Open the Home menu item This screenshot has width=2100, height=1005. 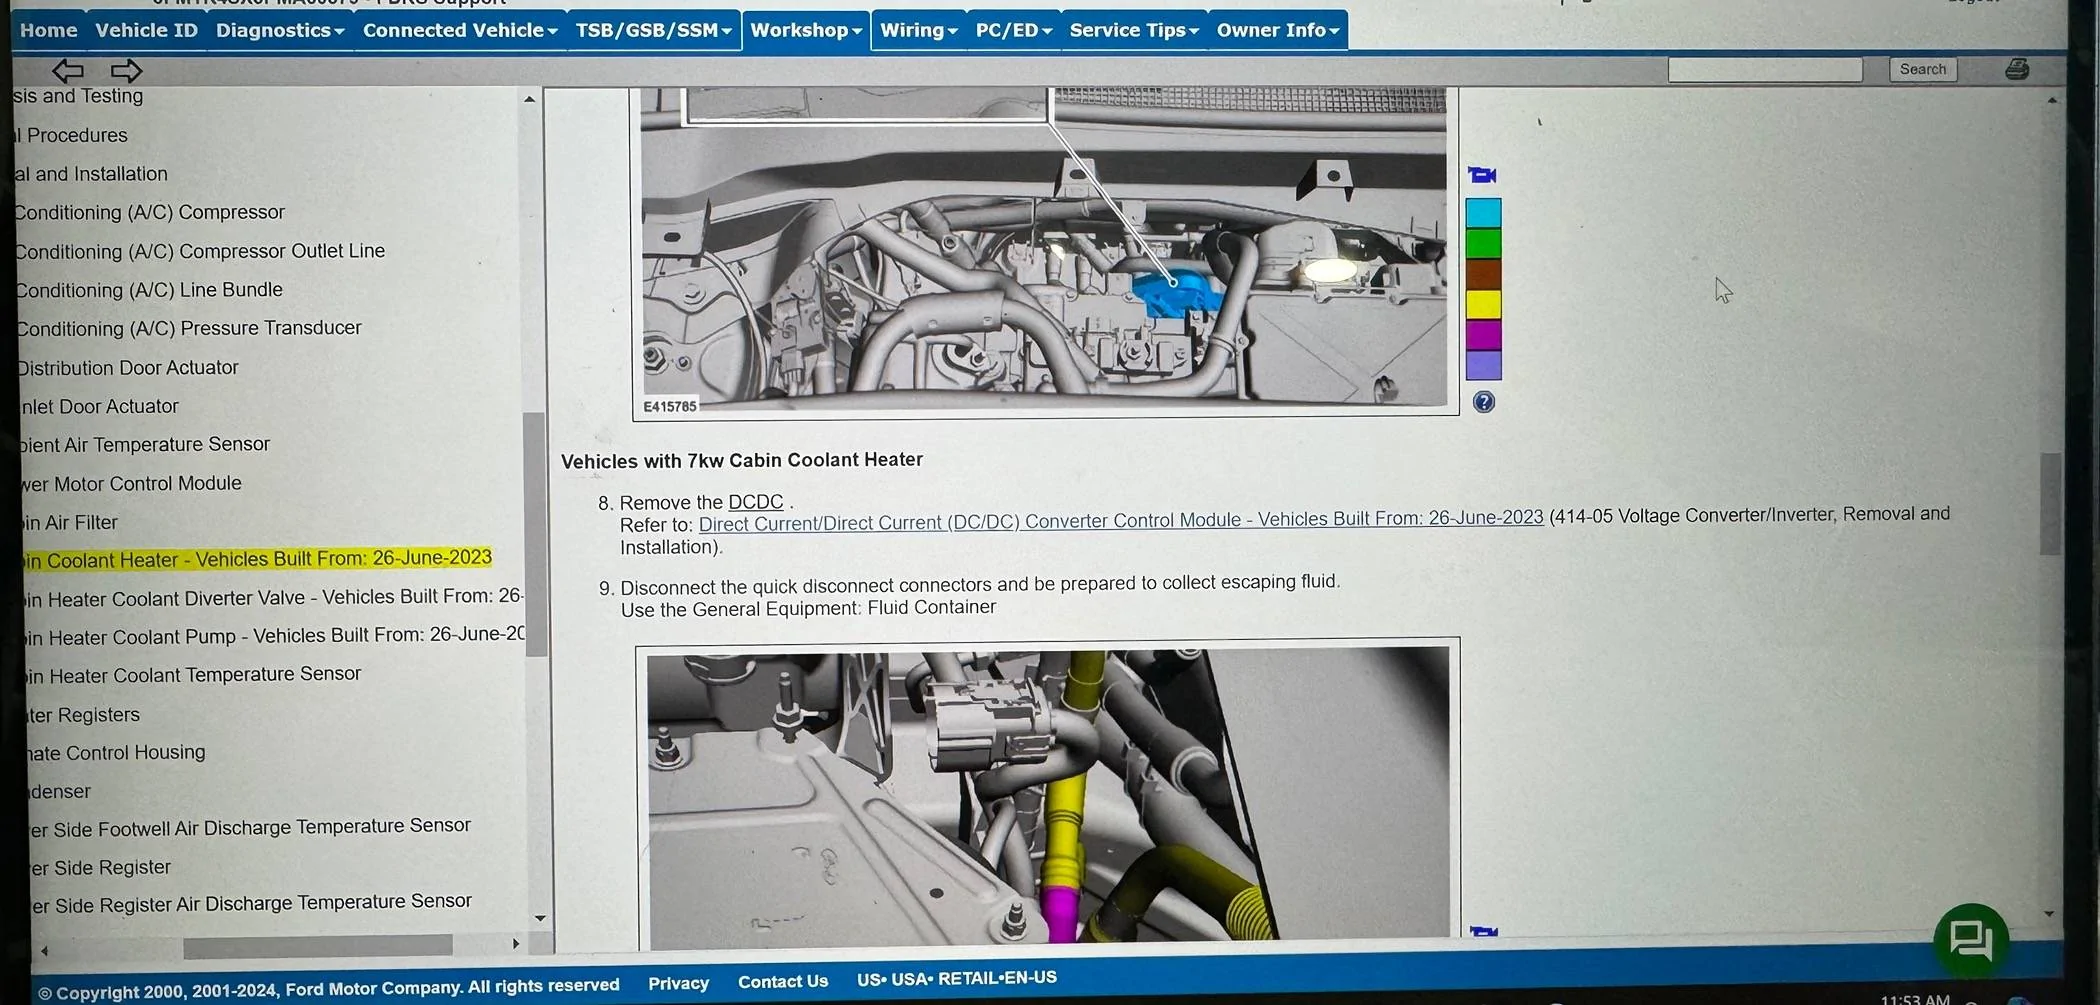pyautogui.click(x=48, y=30)
